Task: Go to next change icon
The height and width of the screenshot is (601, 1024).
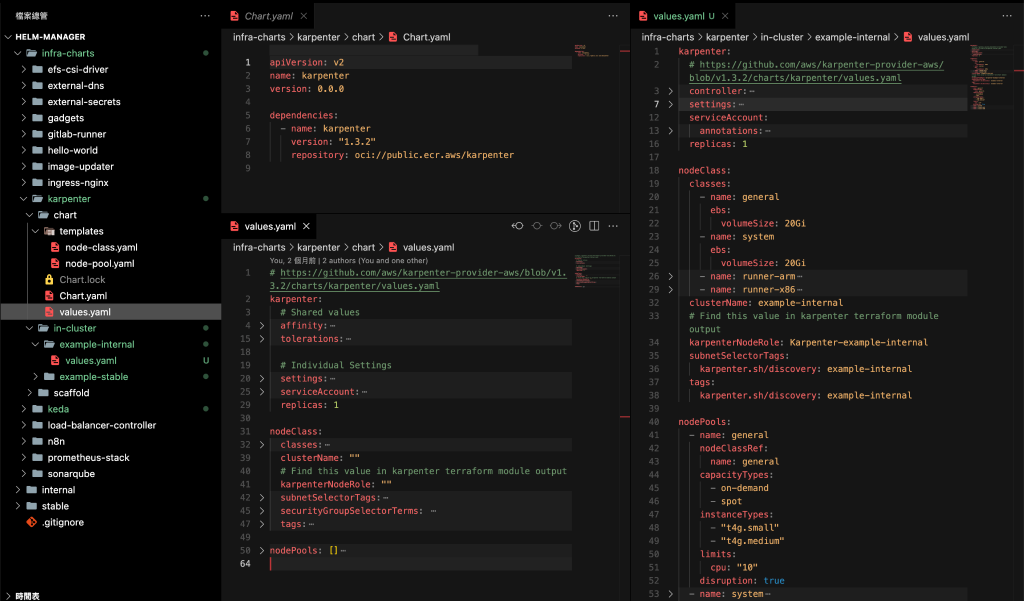Action: (x=556, y=226)
